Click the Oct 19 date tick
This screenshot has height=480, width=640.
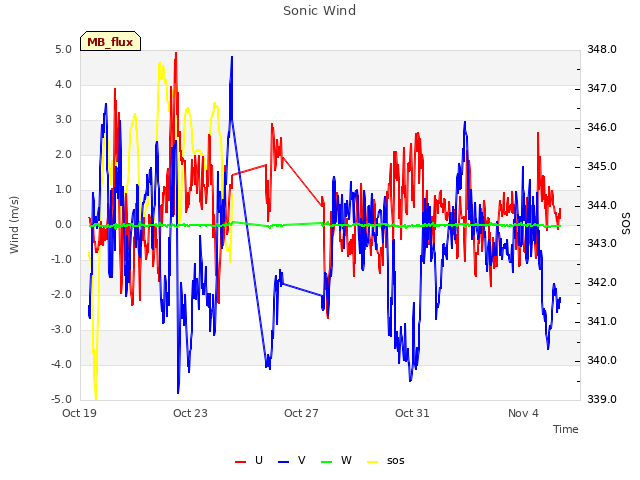pos(79,413)
